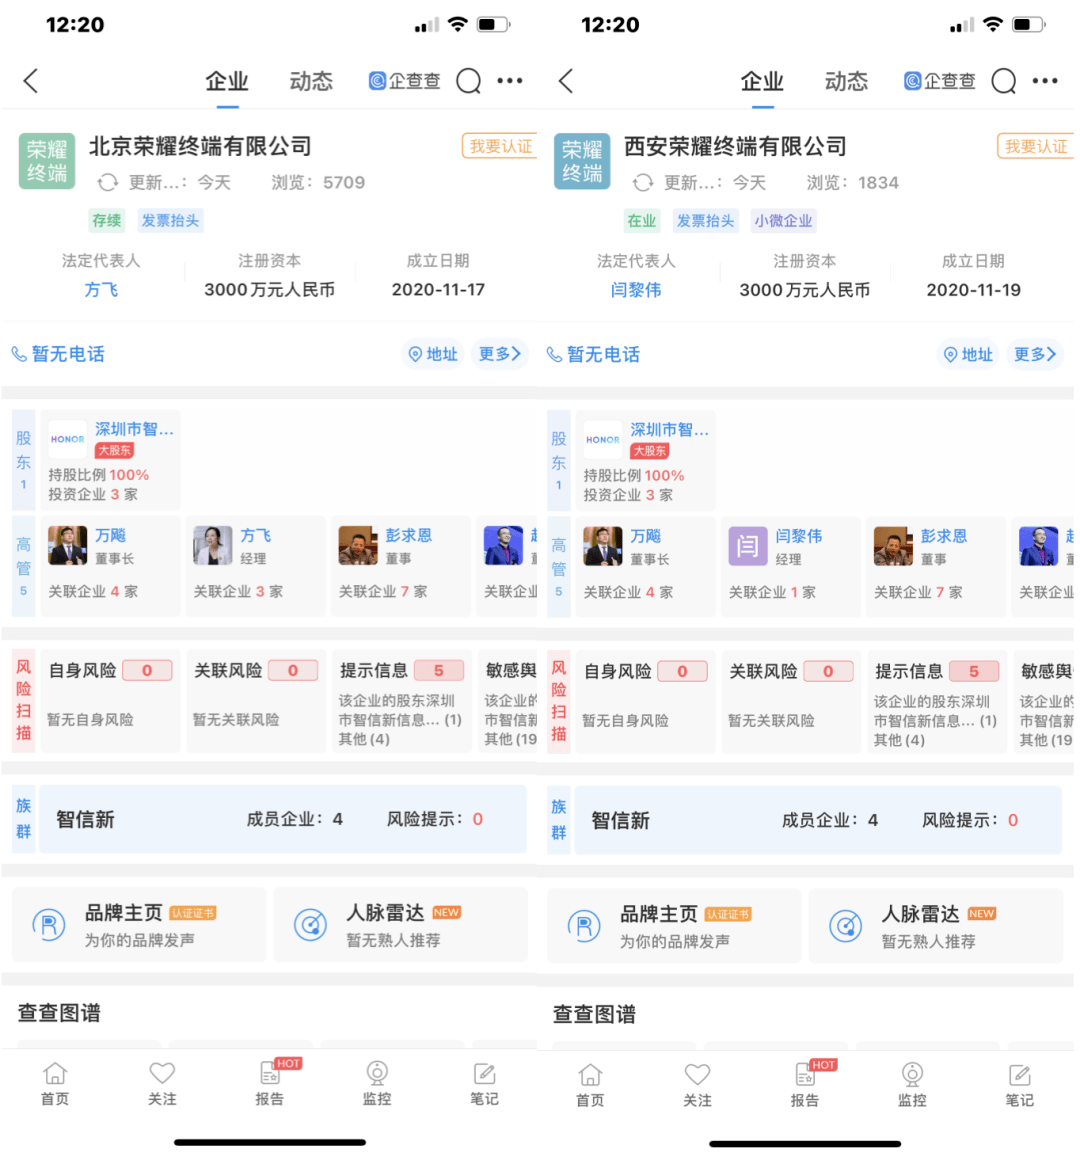Open the 智信新 族群 row on 西安 page
The image size is (1080, 1164).
(x=818, y=820)
